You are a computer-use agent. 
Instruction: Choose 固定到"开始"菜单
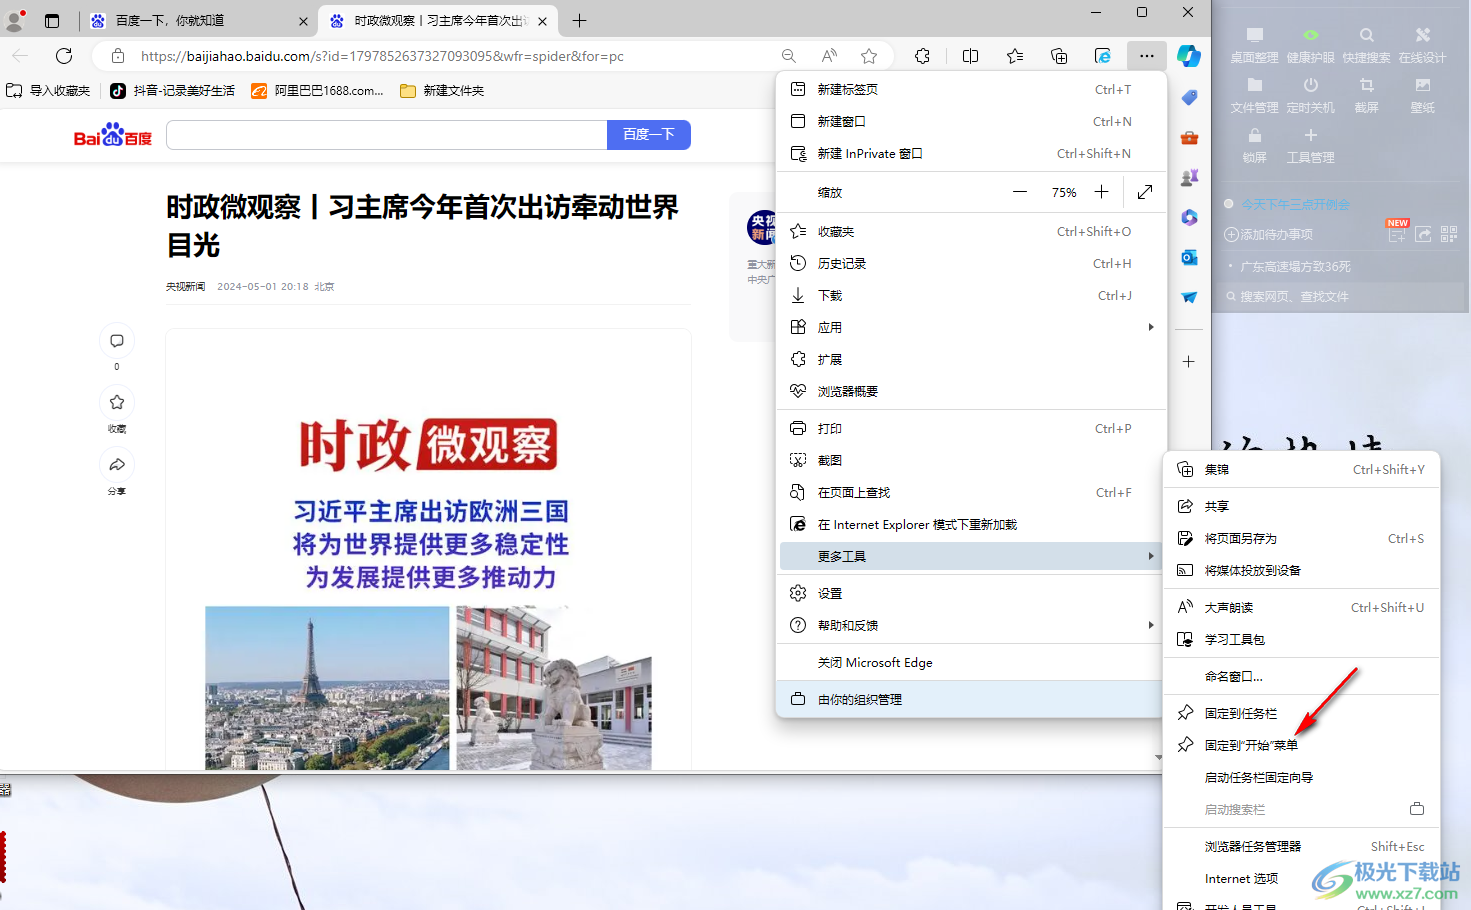pyautogui.click(x=1302, y=745)
